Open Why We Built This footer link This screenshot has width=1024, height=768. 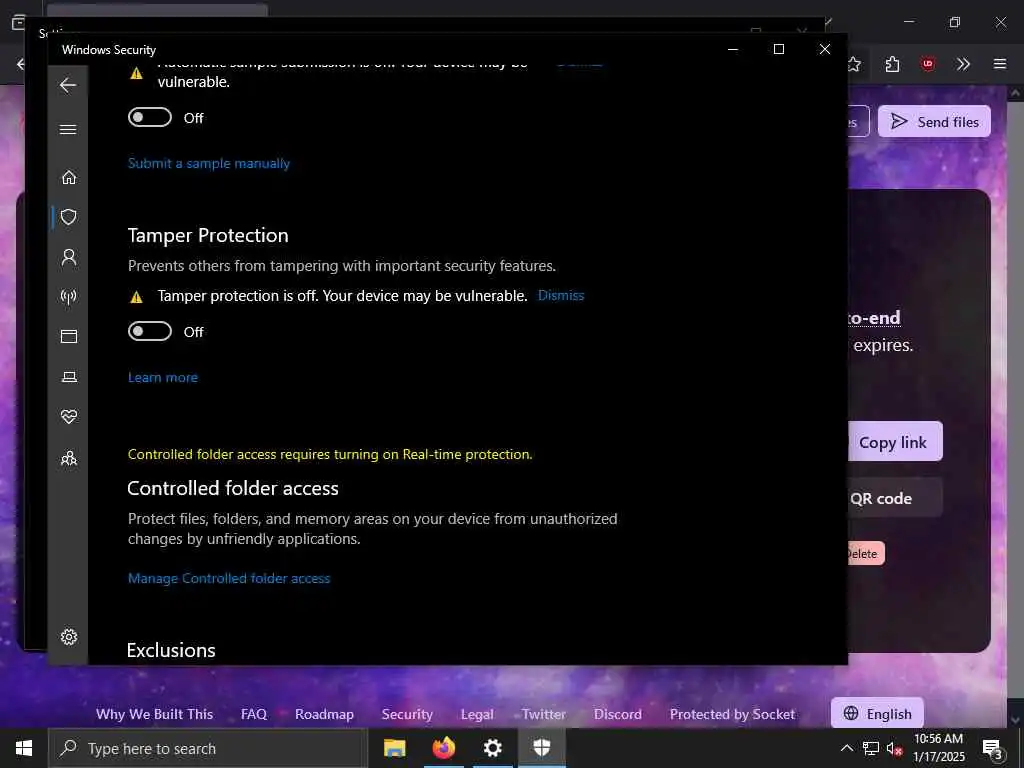155,714
